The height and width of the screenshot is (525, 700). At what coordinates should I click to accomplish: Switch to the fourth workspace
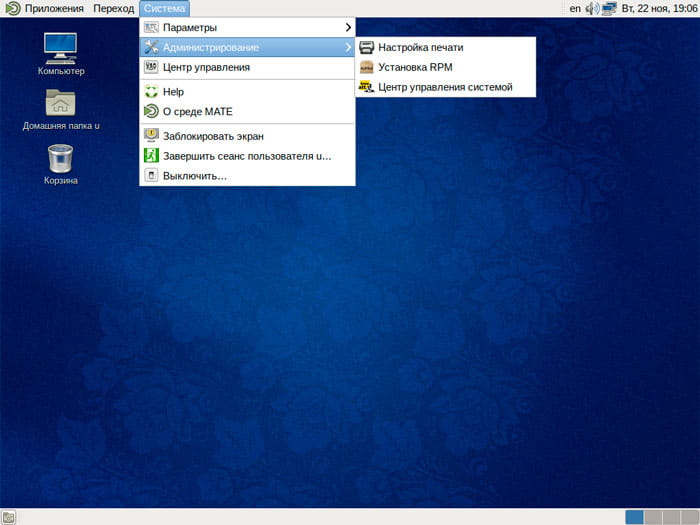pyautogui.click(x=690, y=517)
